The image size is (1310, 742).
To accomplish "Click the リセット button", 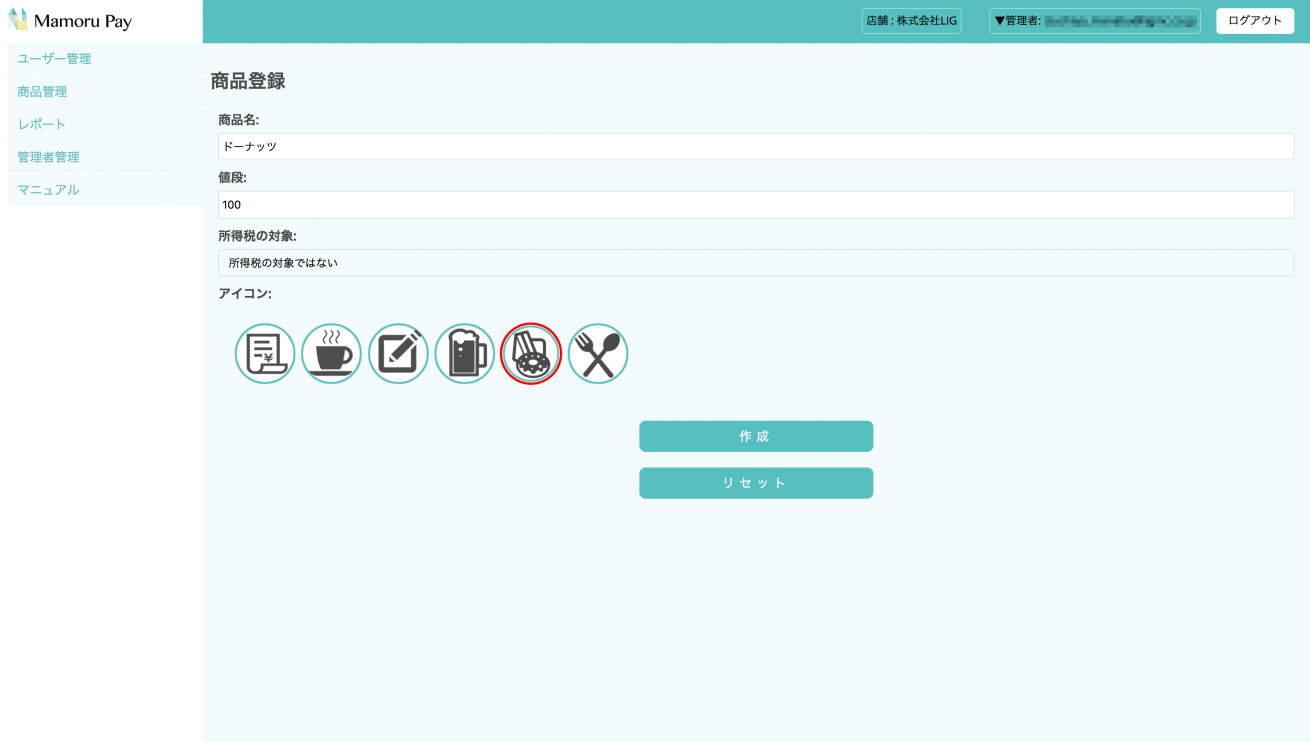I will pyautogui.click(x=756, y=483).
